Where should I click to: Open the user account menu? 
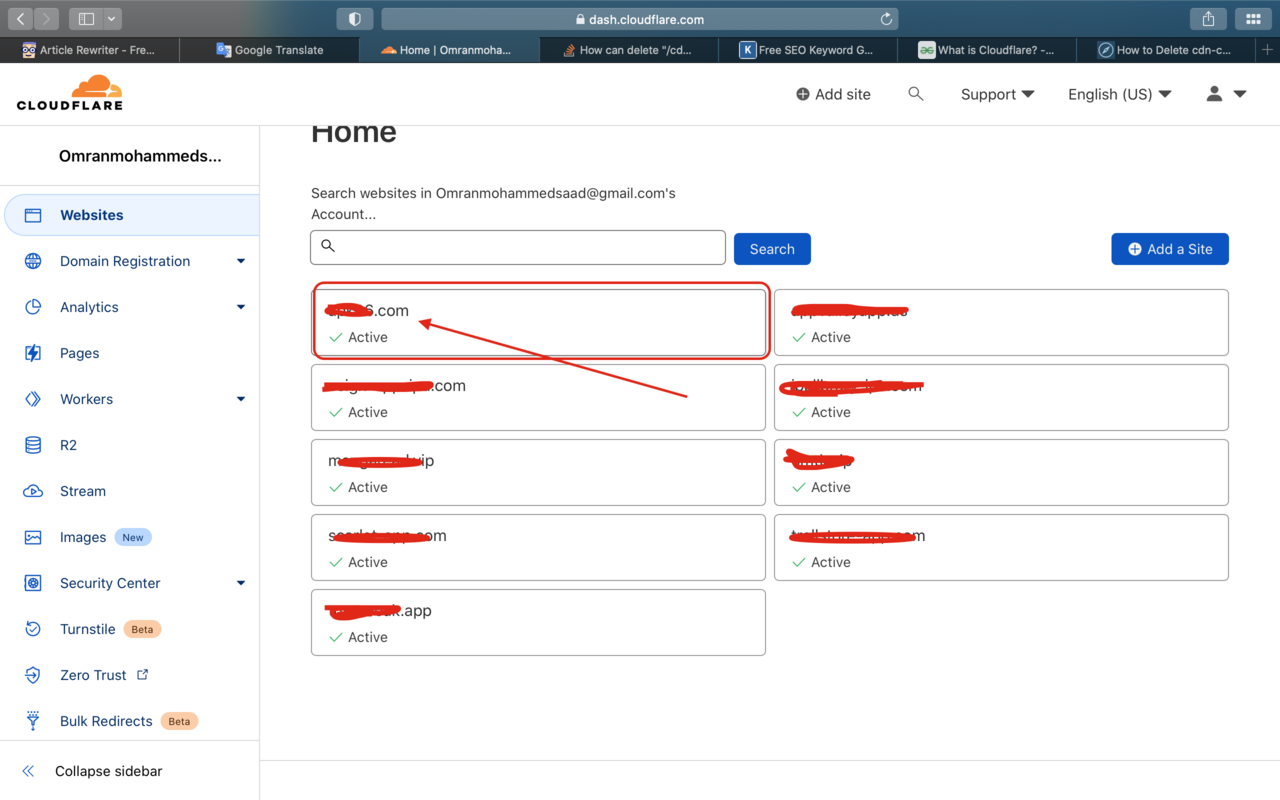1226,94
